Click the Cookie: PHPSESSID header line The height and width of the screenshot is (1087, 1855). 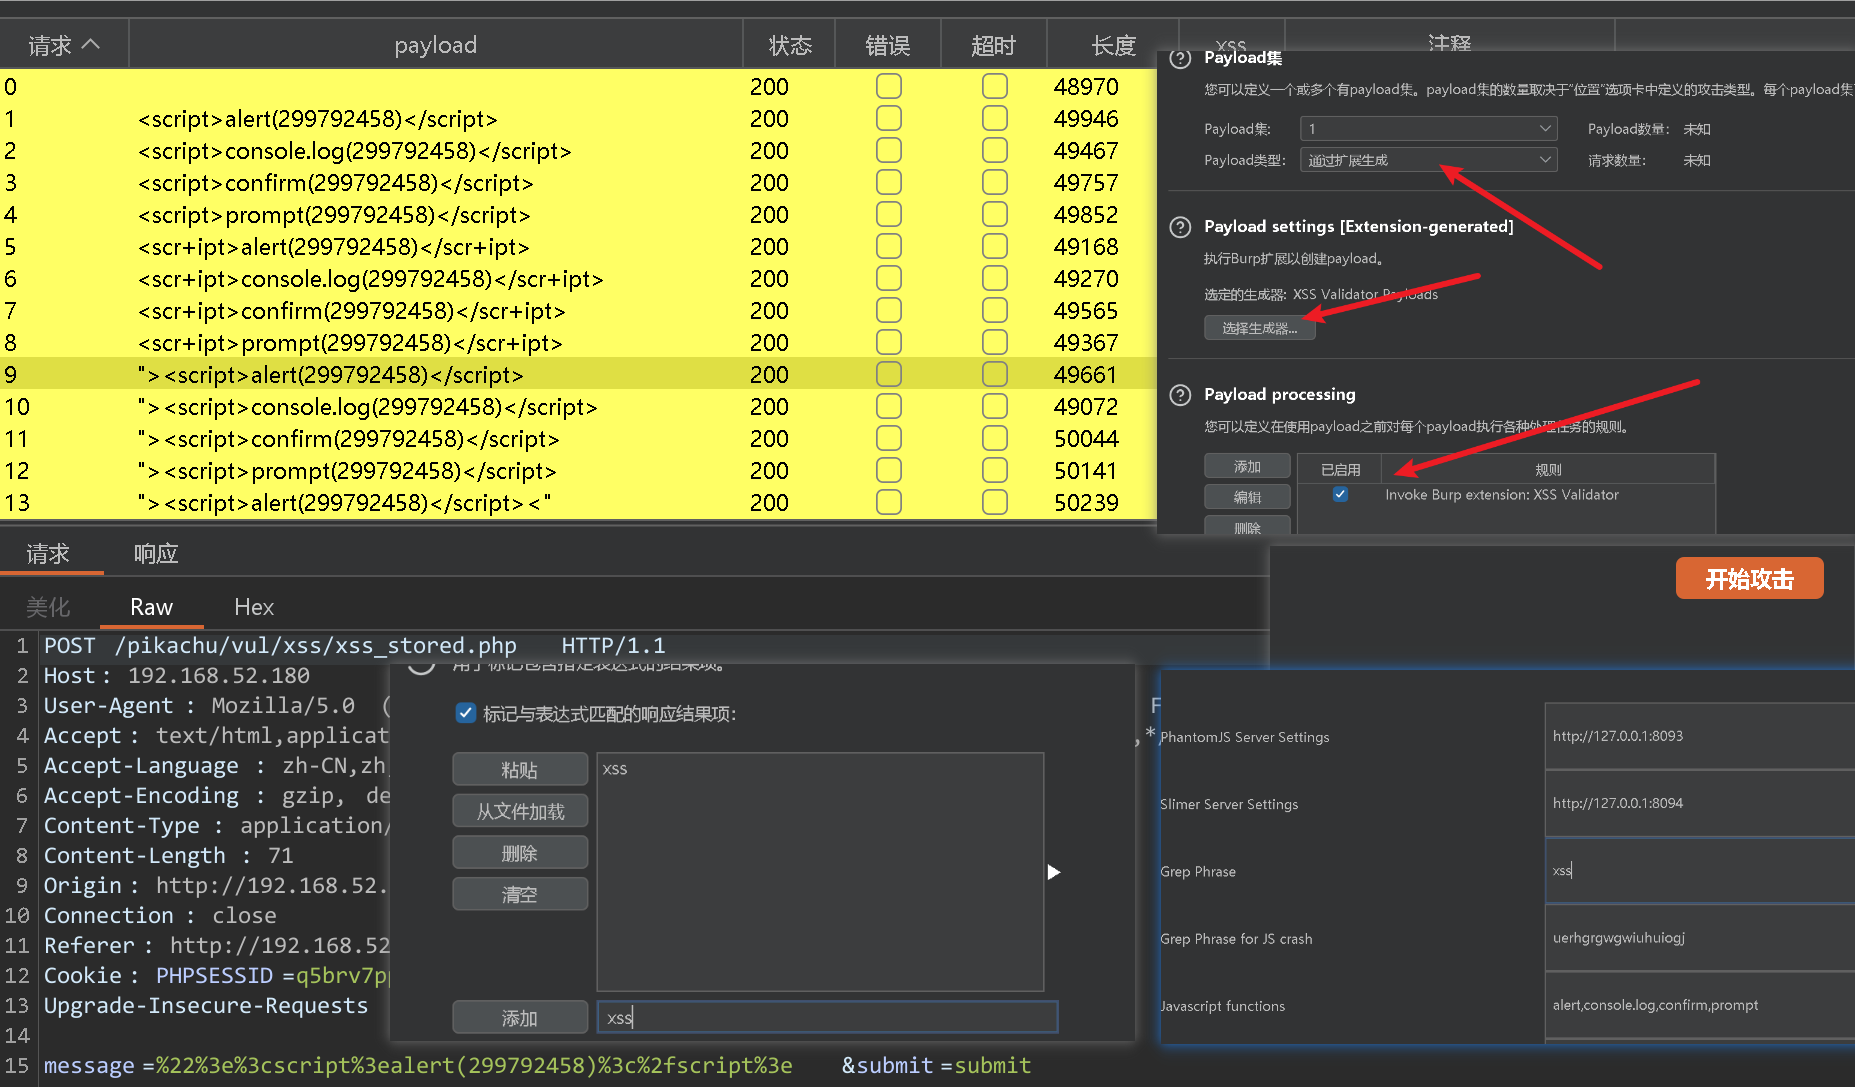tap(216, 976)
